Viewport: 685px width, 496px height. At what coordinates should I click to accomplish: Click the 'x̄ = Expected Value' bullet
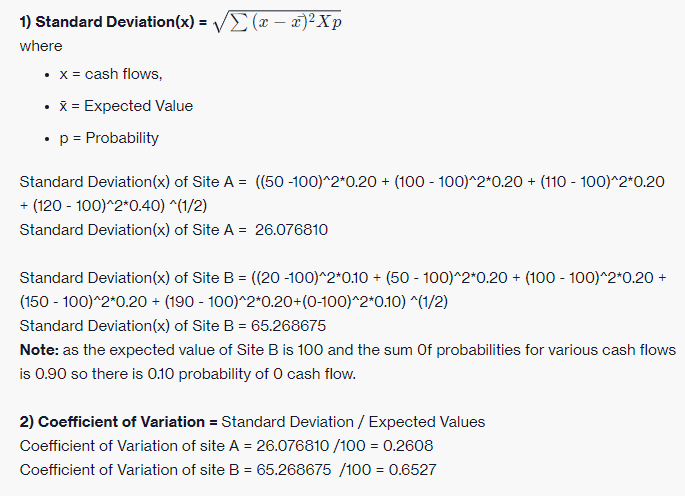point(126,106)
